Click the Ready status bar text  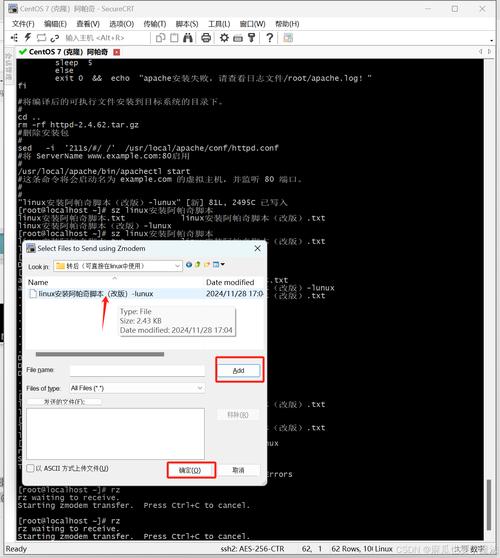point(16,549)
